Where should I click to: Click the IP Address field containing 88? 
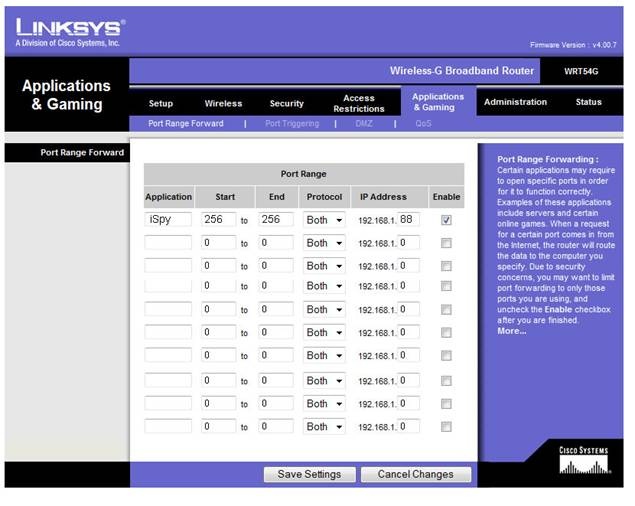pos(408,219)
